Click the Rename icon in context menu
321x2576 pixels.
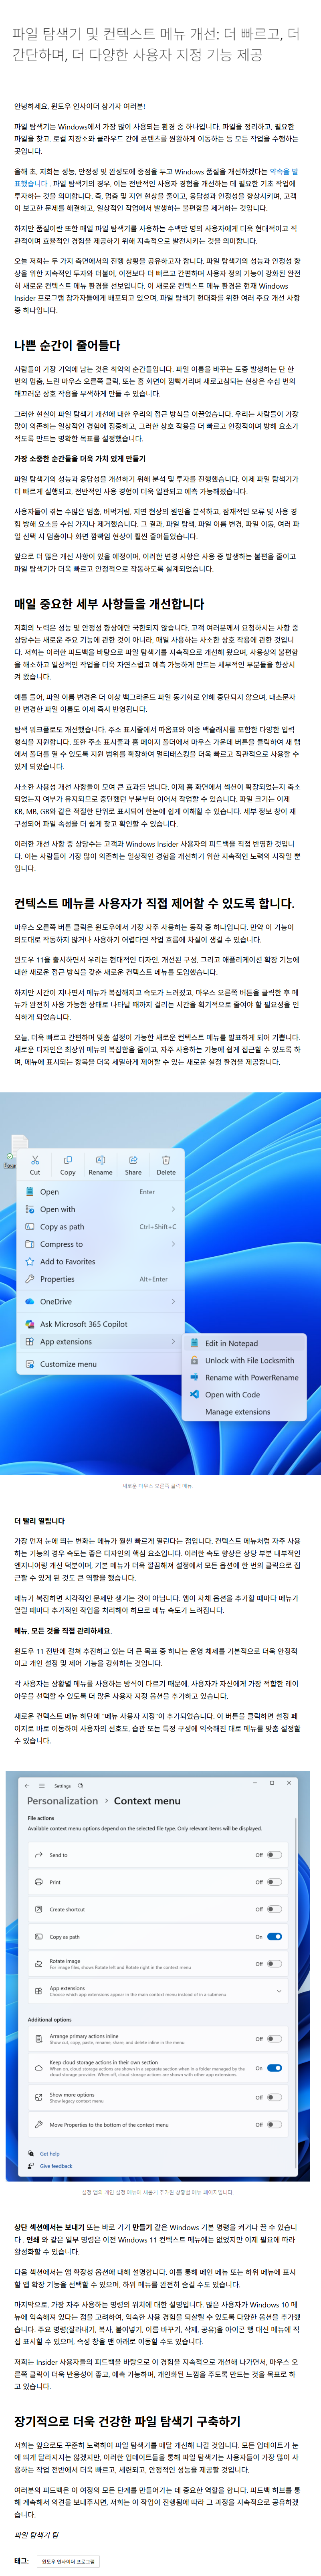pyautogui.click(x=100, y=1160)
